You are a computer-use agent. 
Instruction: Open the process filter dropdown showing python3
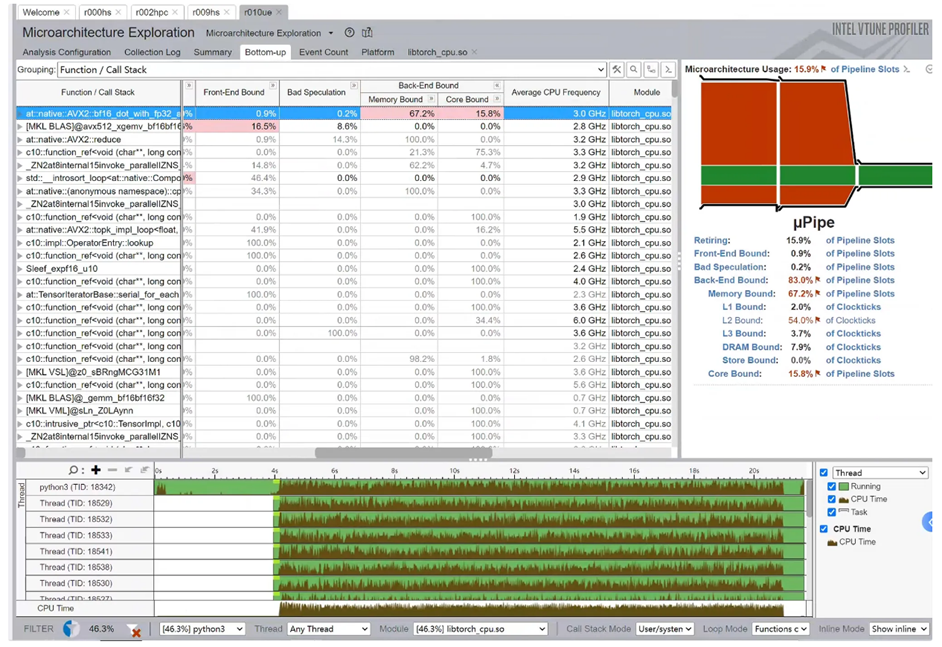tap(202, 629)
